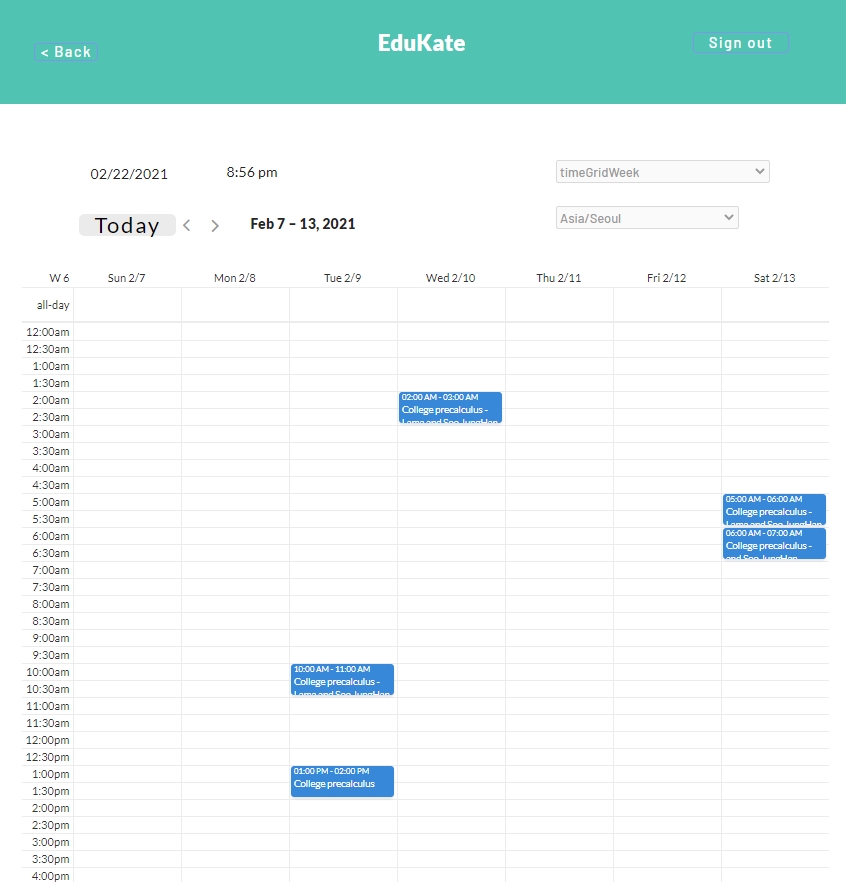Open the 10:00 AM Tuesday precalculus event
Screen dimensions: 846x882
click(342, 680)
